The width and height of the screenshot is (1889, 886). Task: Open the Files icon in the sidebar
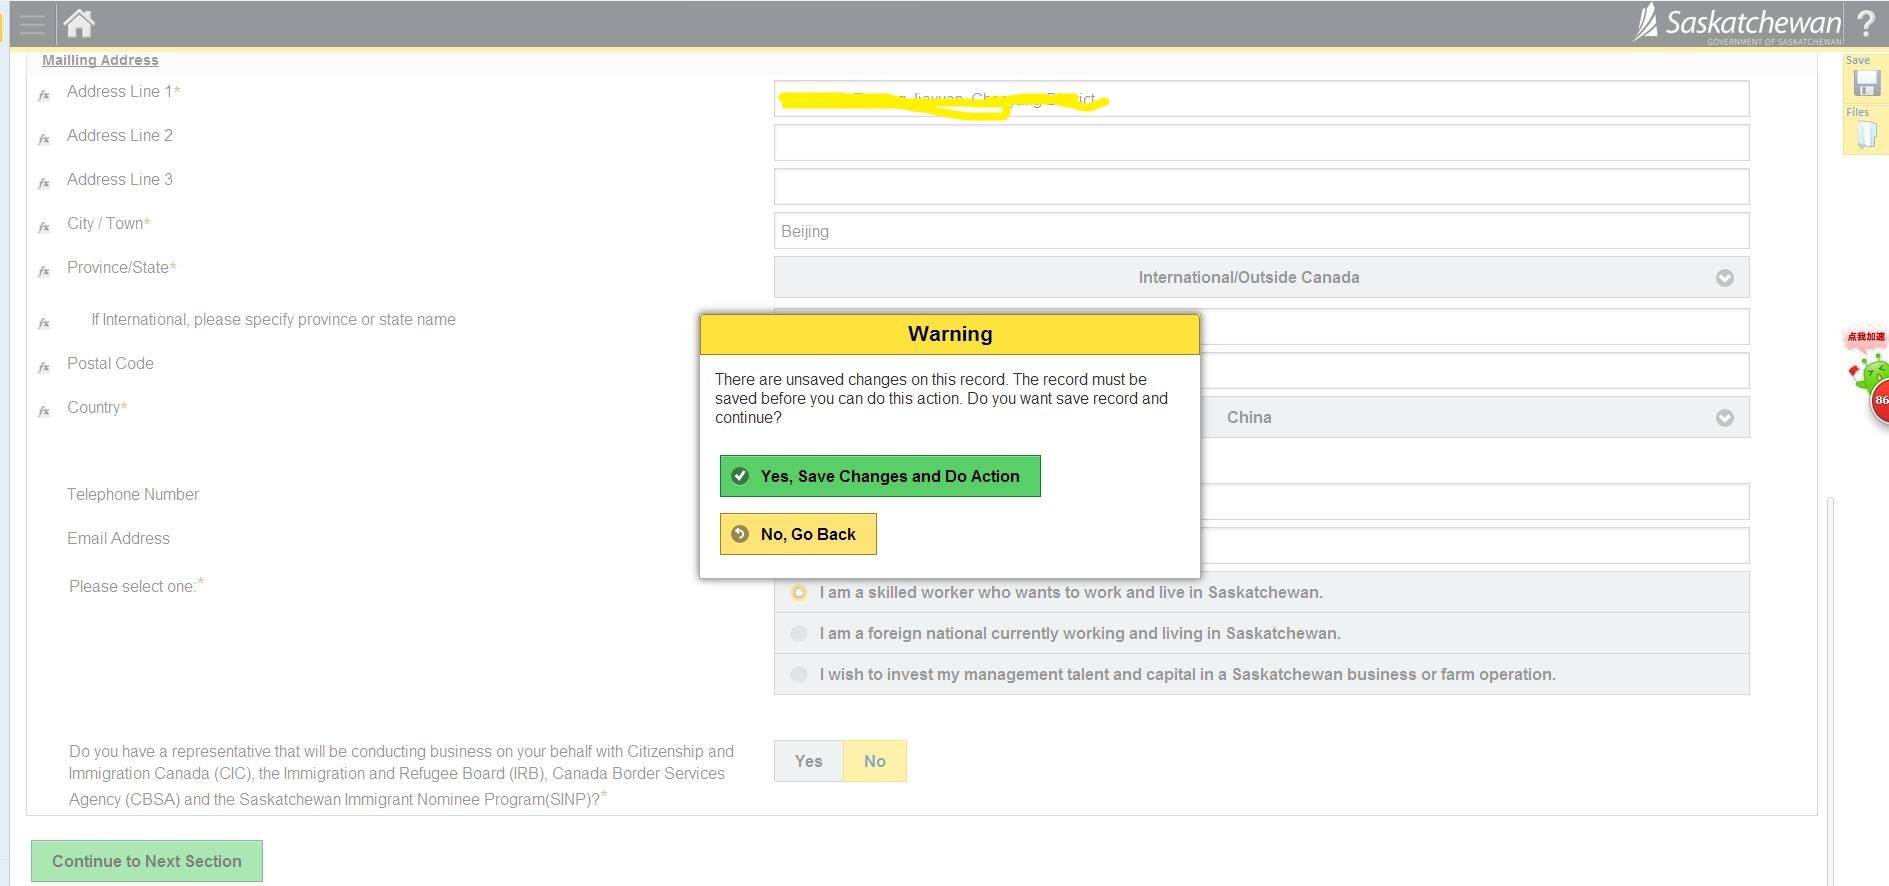coord(1866,136)
